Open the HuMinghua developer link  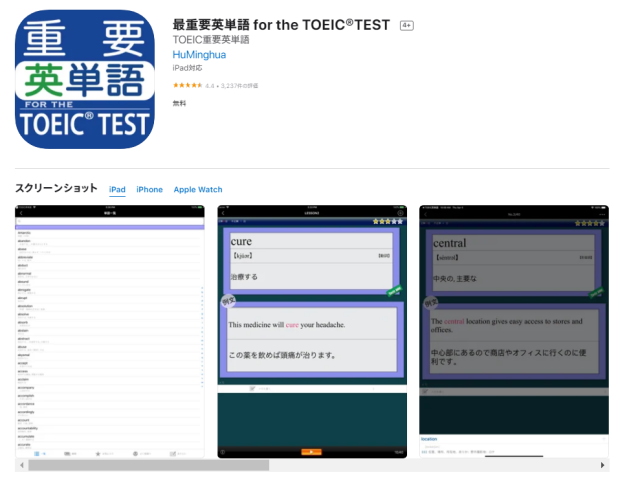pos(199,55)
